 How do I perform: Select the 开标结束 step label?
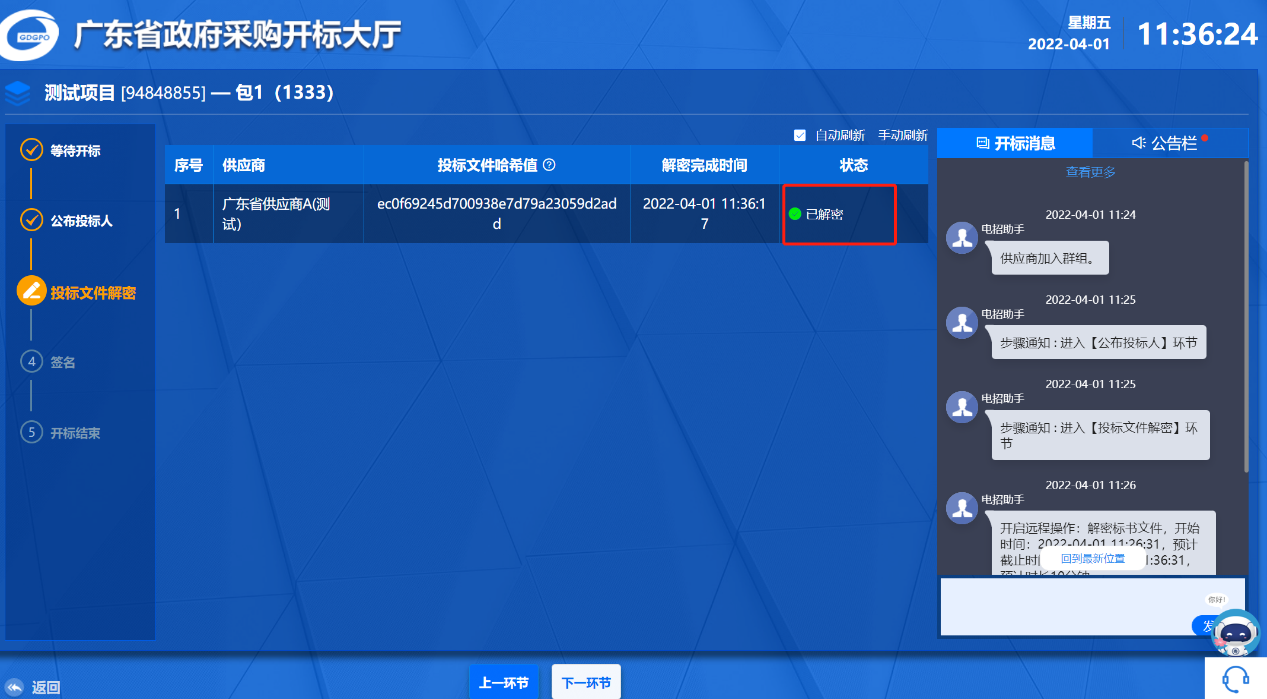coord(75,433)
